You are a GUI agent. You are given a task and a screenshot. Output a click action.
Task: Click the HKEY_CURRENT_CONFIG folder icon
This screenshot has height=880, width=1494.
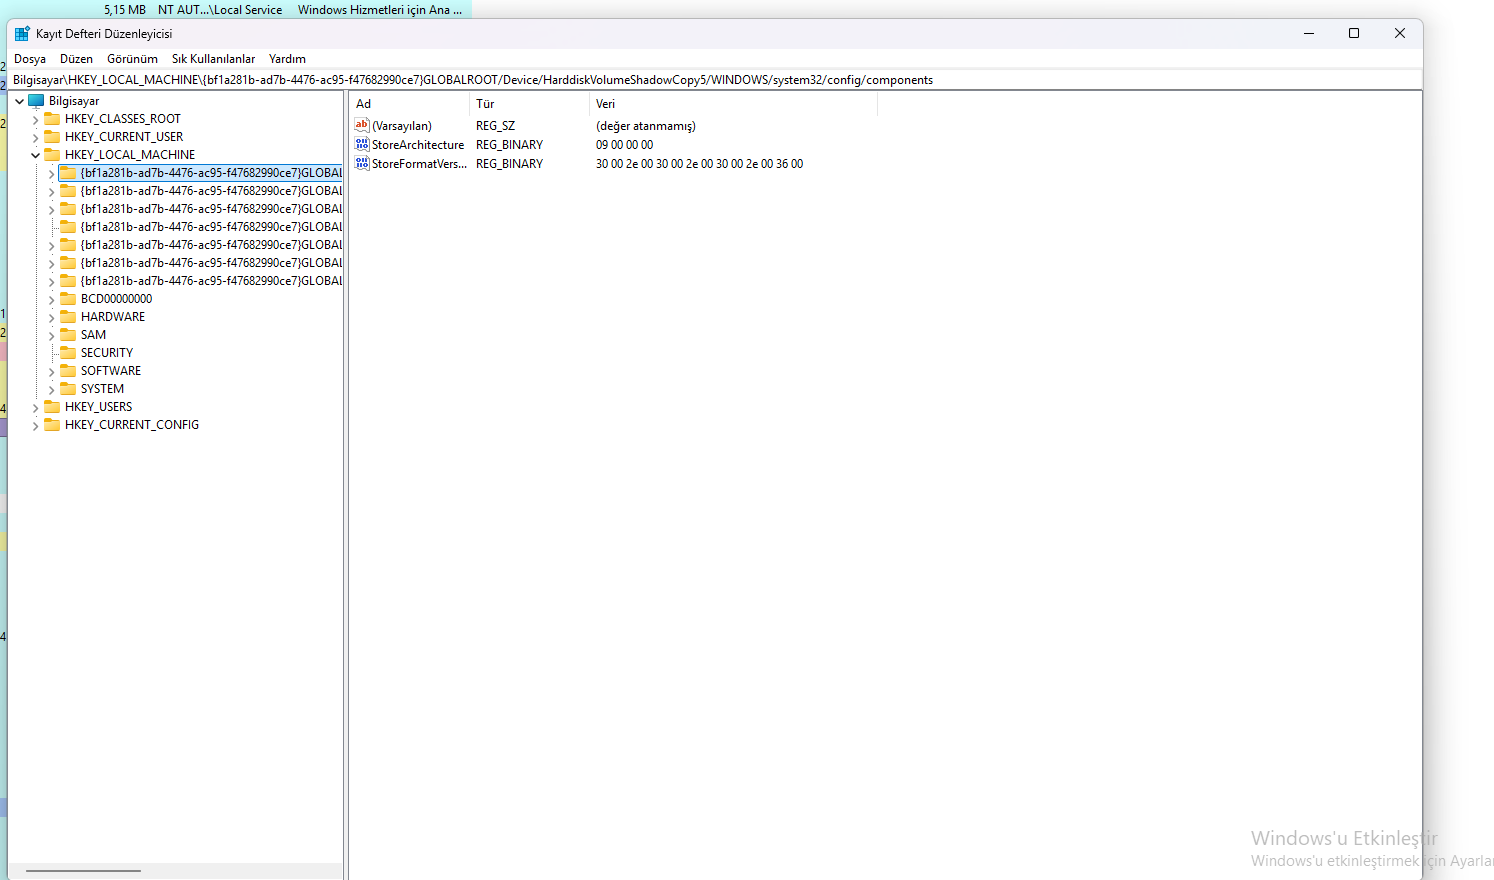[52, 425]
